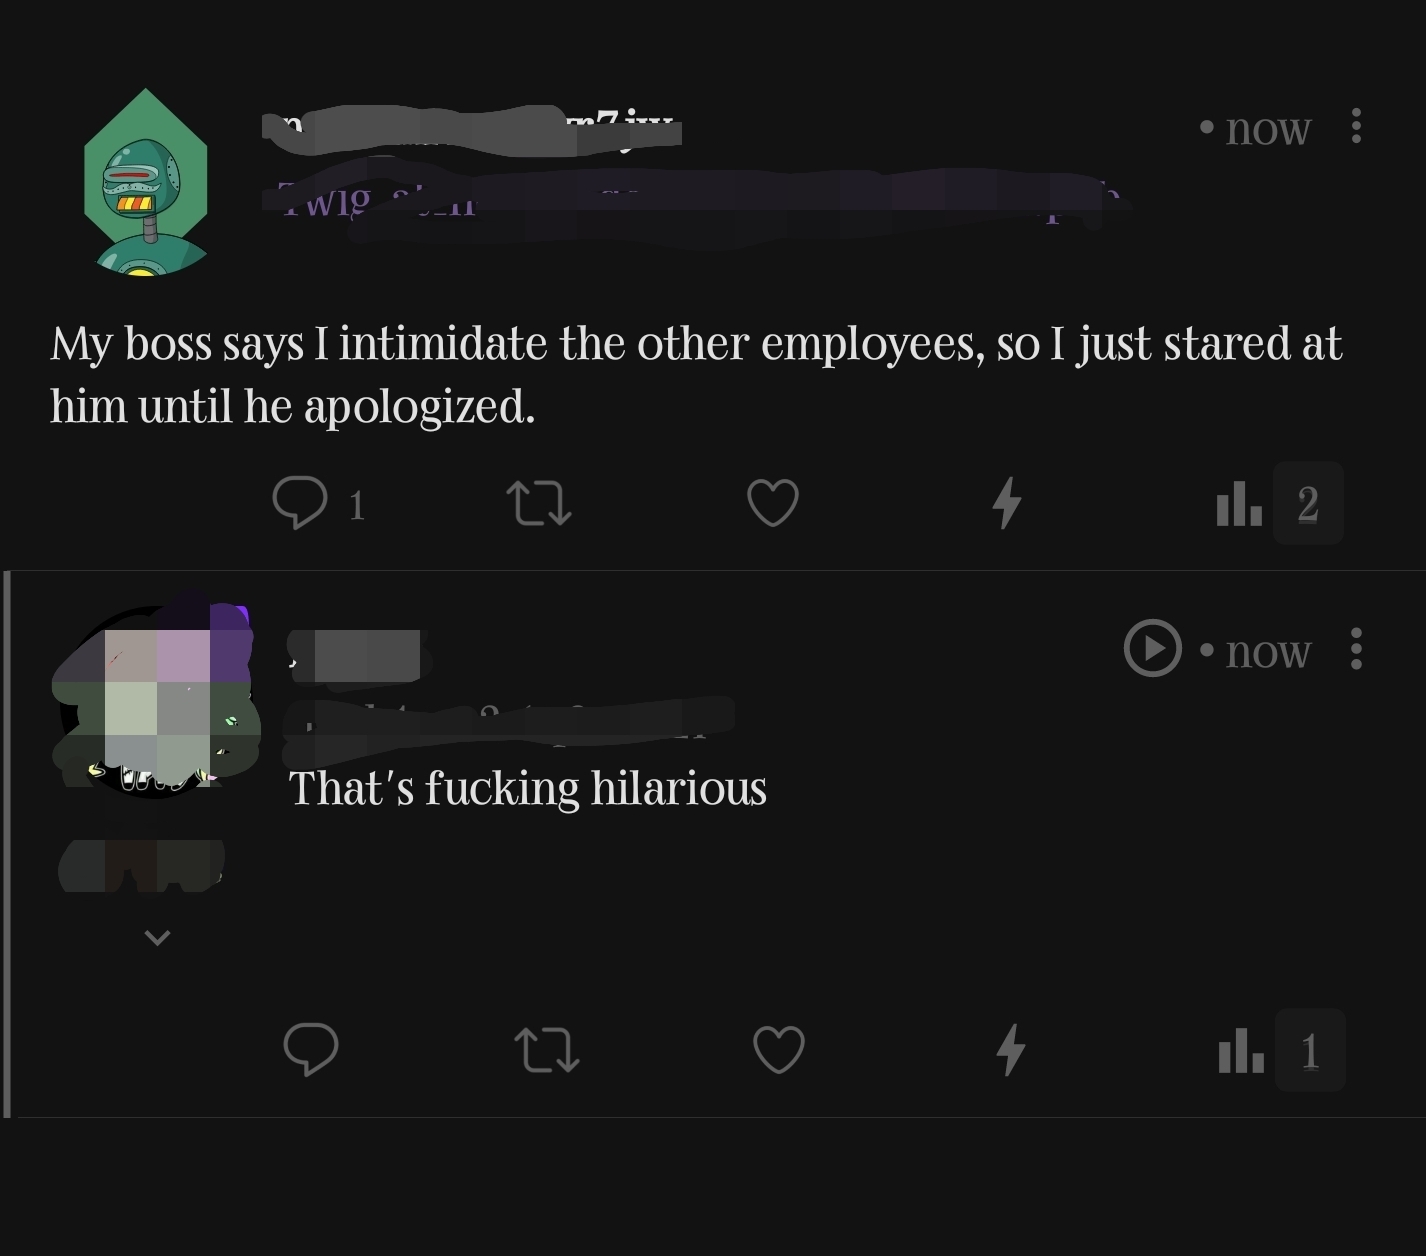Open stats chart on first post
This screenshot has height=1256, width=1426.
tap(1240, 503)
